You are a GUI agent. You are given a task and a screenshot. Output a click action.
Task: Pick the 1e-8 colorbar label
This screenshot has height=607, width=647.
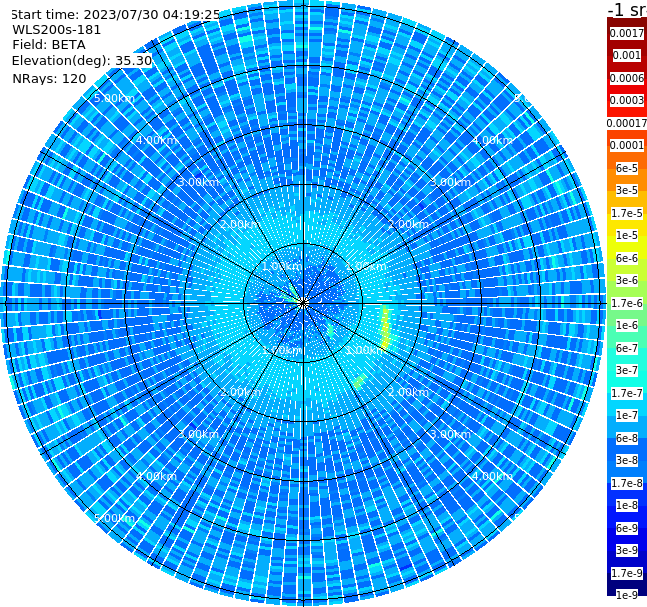coord(627,505)
